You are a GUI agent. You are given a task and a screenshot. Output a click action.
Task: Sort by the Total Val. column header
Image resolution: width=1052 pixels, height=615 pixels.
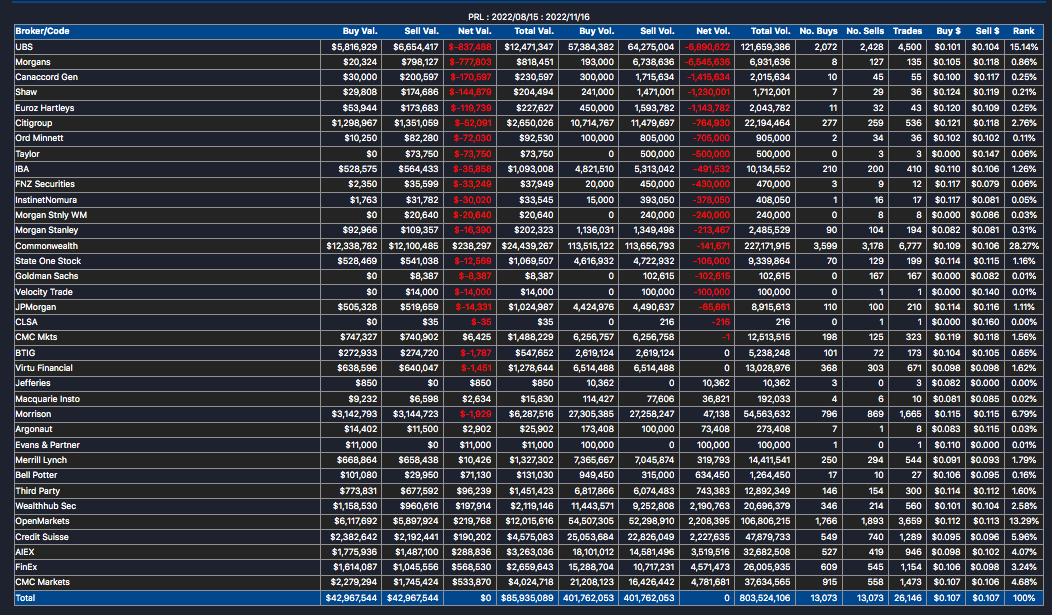click(x=533, y=31)
